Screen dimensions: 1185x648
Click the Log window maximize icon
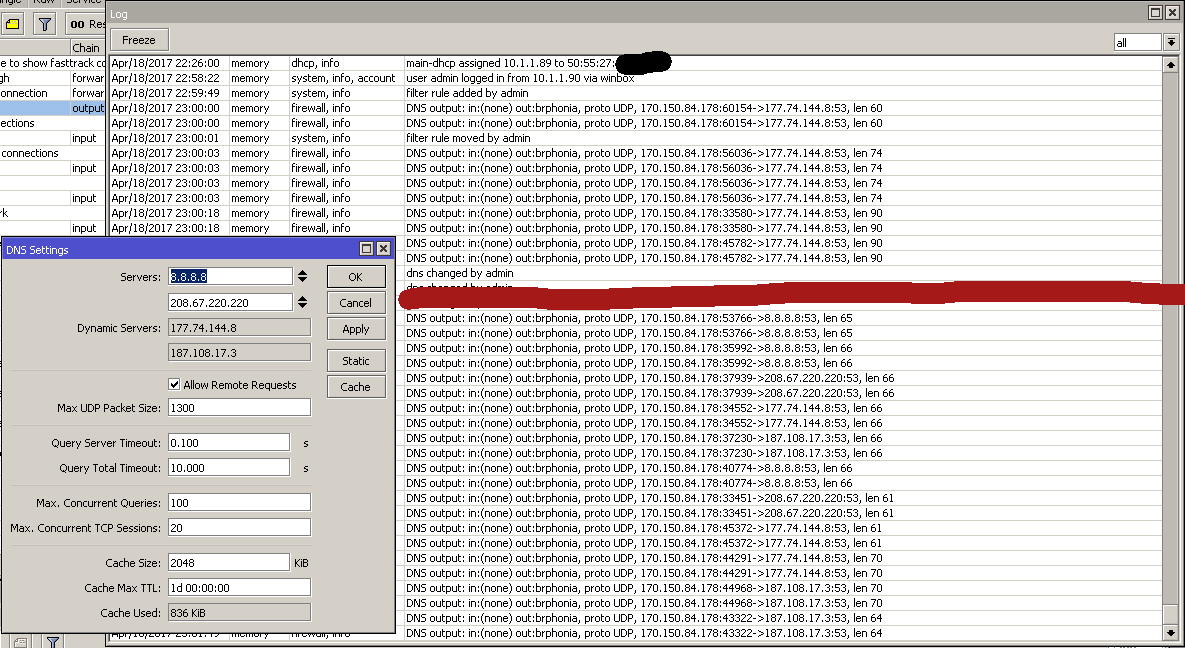click(x=1156, y=13)
